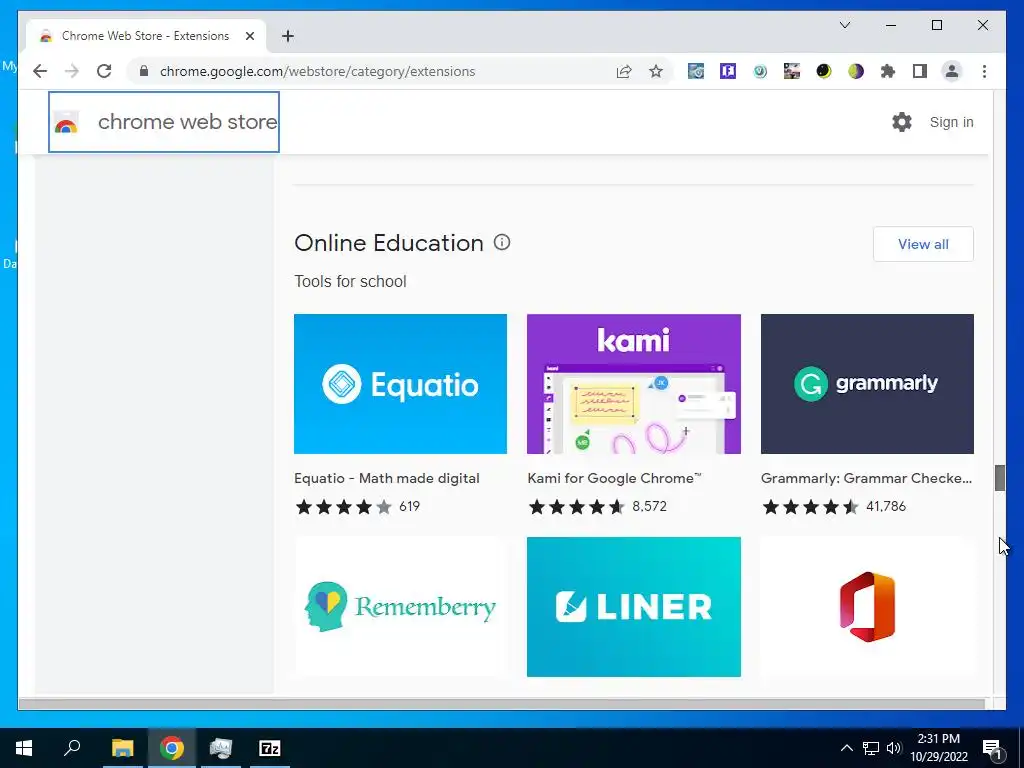This screenshot has height=768, width=1024.
Task: Go back to the previous page
Action: pyautogui.click(x=40, y=71)
